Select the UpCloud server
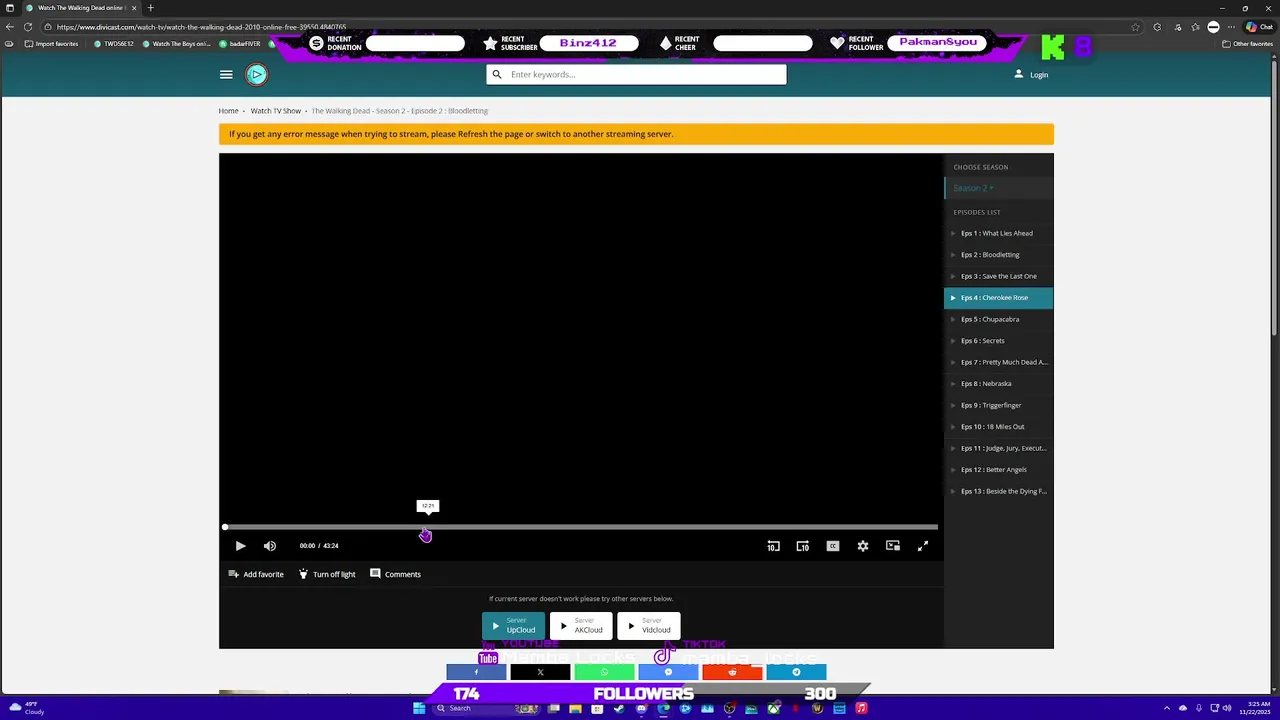The width and height of the screenshot is (1280, 720). pyautogui.click(x=513, y=625)
